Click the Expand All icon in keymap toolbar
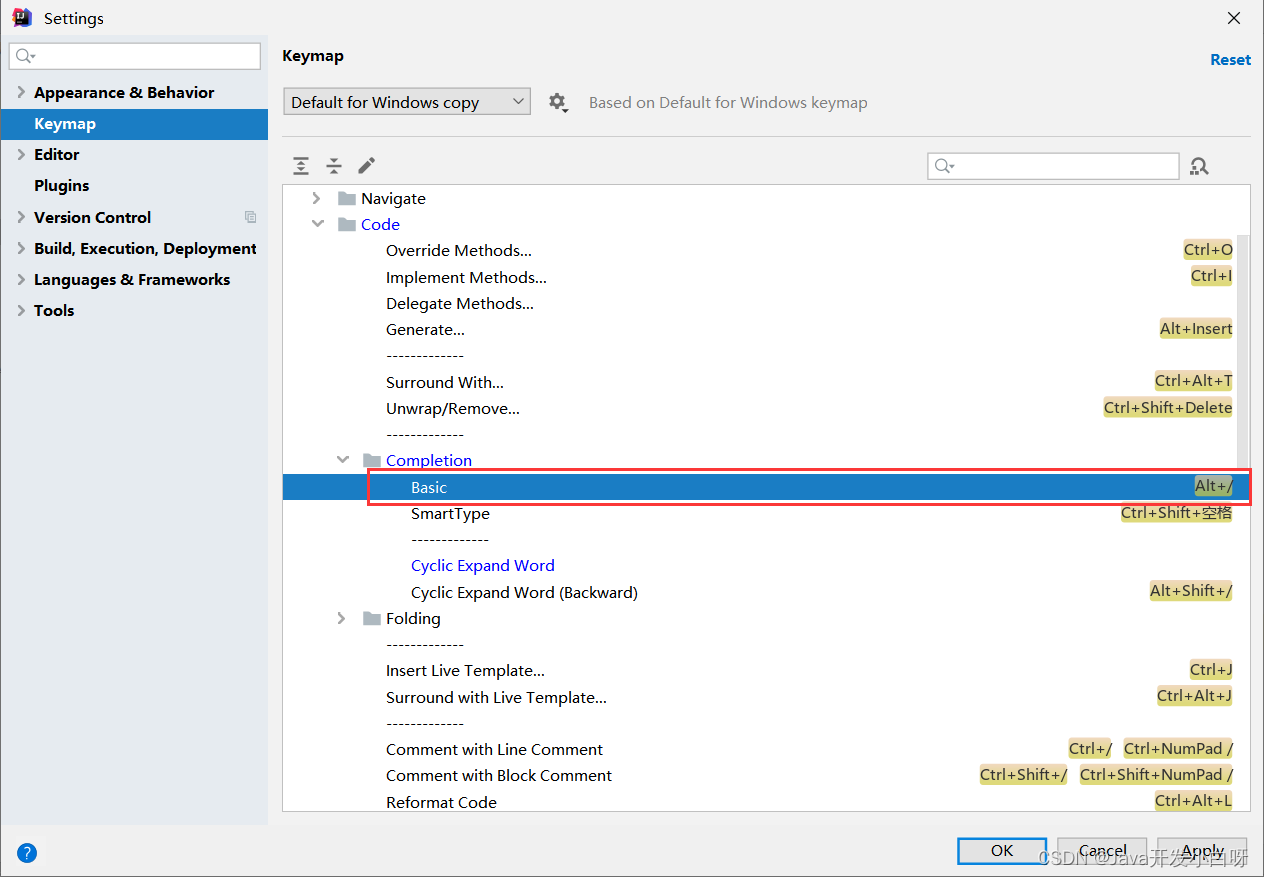This screenshot has width=1264, height=877. (301, 166)
